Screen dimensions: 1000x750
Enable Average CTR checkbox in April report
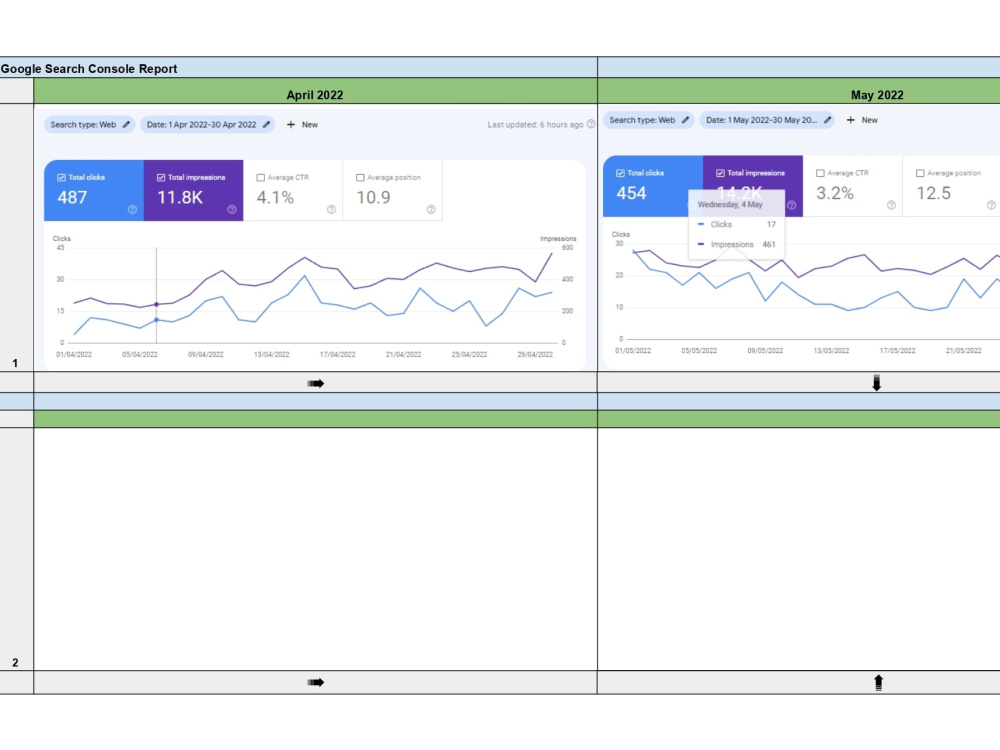tap(260, 178)
